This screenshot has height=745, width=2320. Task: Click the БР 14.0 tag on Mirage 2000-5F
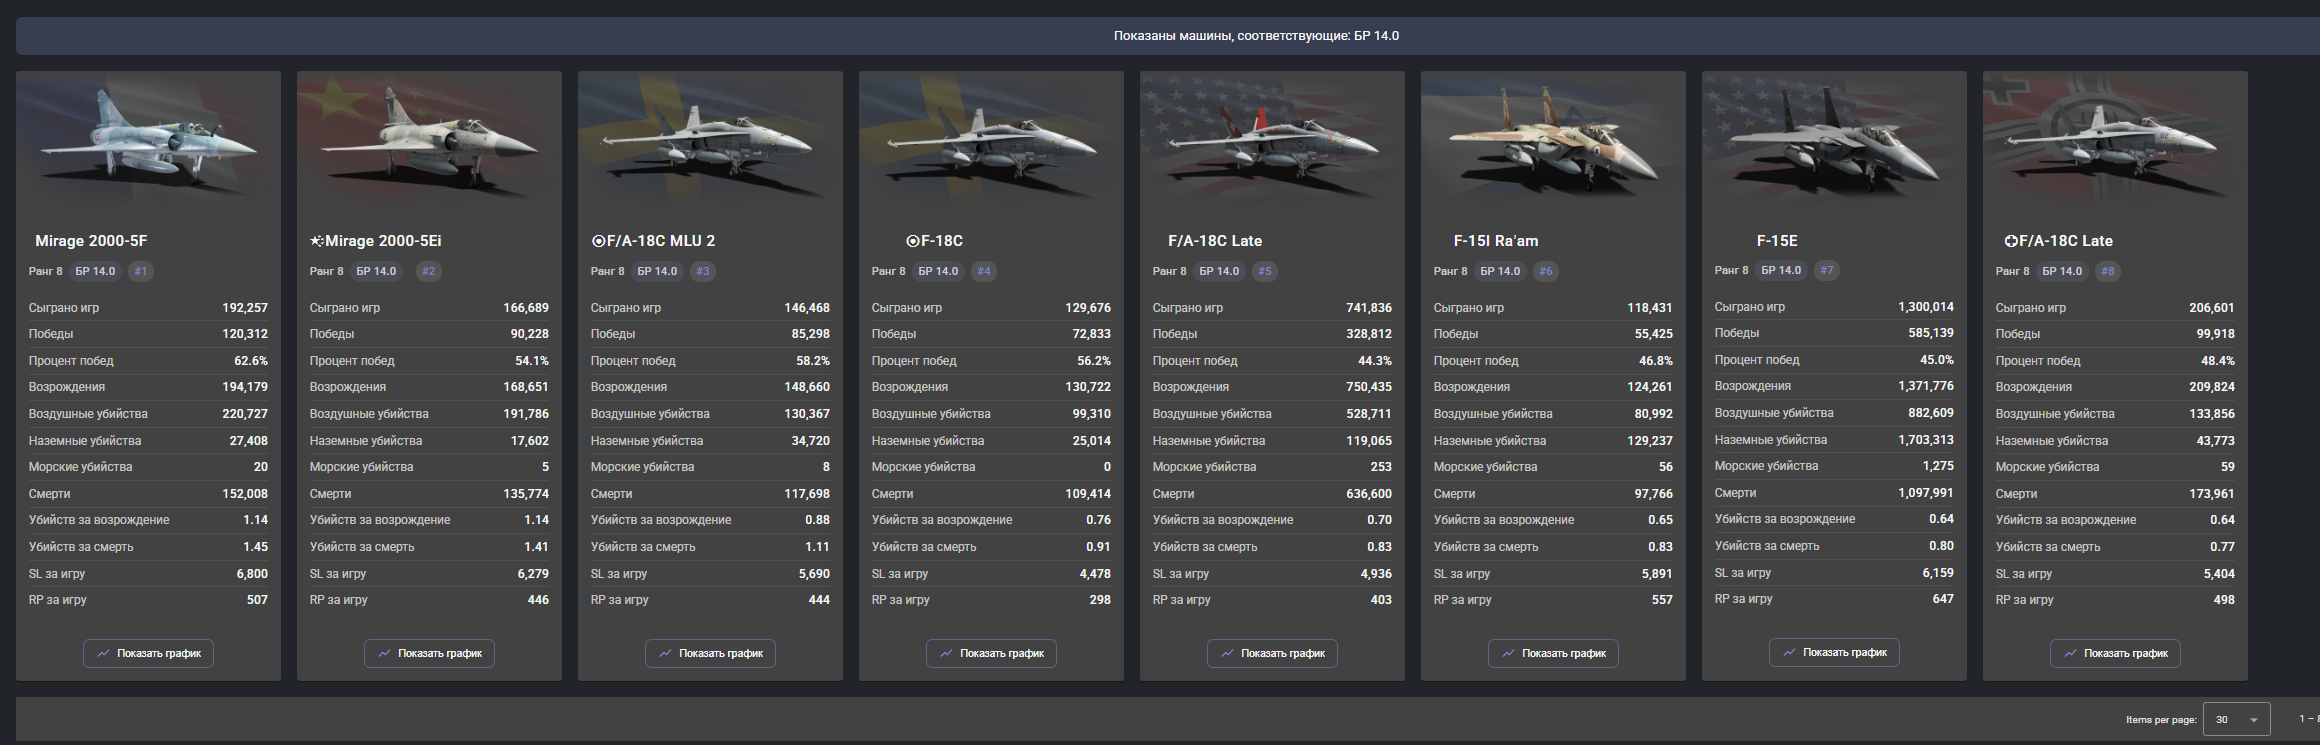pos(95,271)
